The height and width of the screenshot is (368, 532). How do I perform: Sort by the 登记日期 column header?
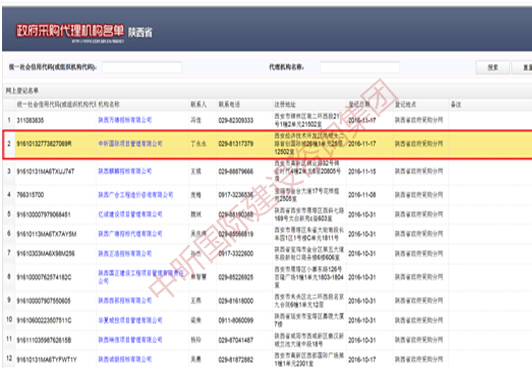[359, 104]
